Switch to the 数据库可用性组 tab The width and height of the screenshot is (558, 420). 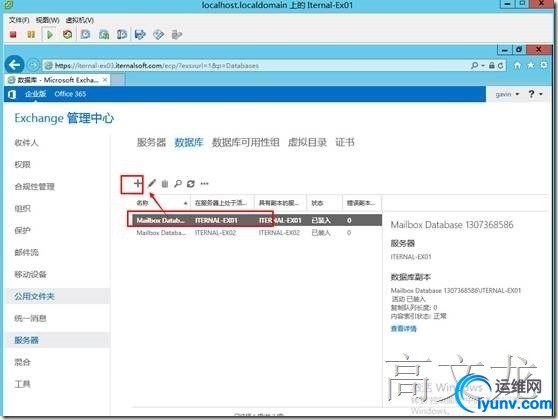coord(246,142)
